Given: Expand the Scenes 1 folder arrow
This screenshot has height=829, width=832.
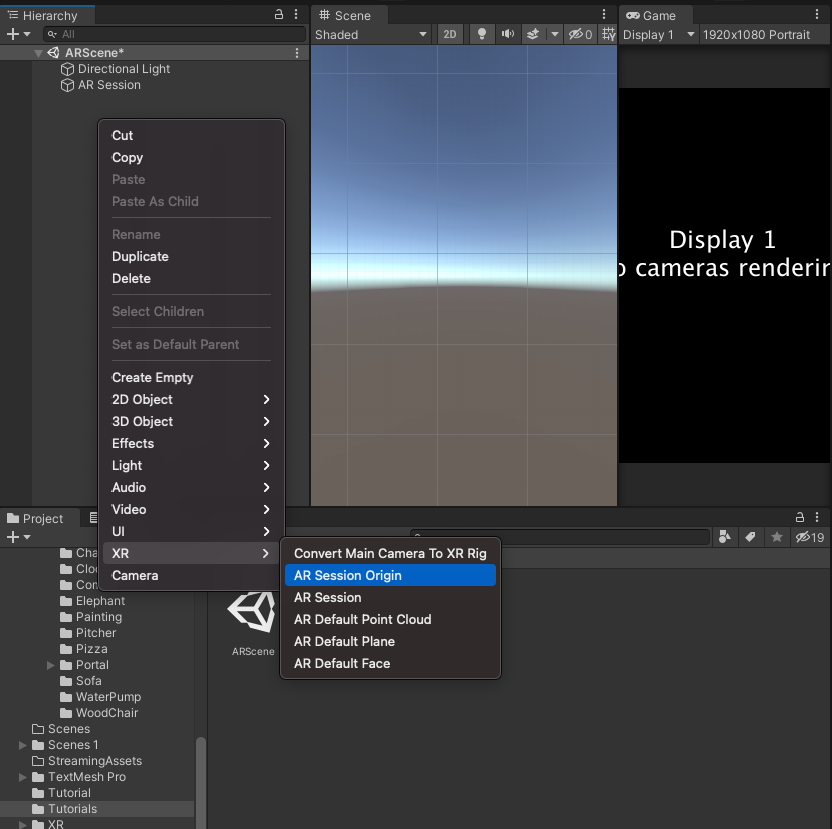Looking at the screenshot, I should coord(23,745).
